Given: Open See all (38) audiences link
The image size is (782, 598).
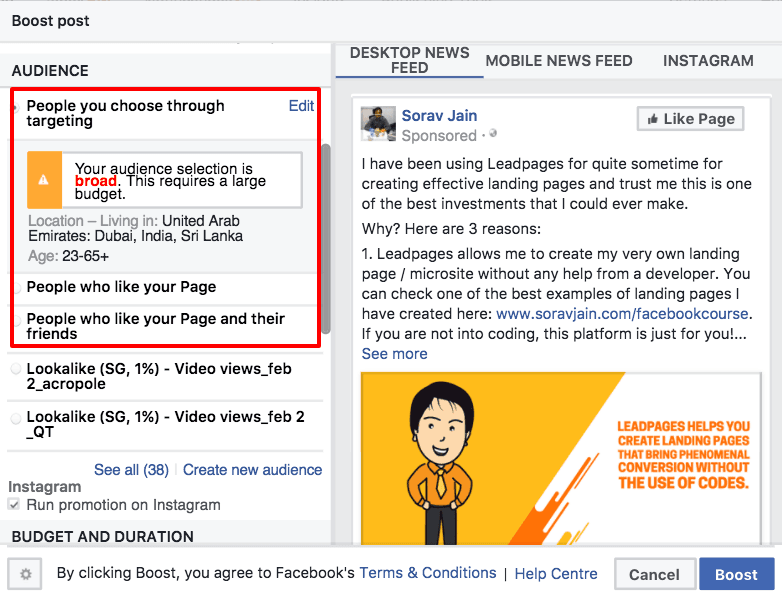Looking at the screenshot, I should point(131,469).
